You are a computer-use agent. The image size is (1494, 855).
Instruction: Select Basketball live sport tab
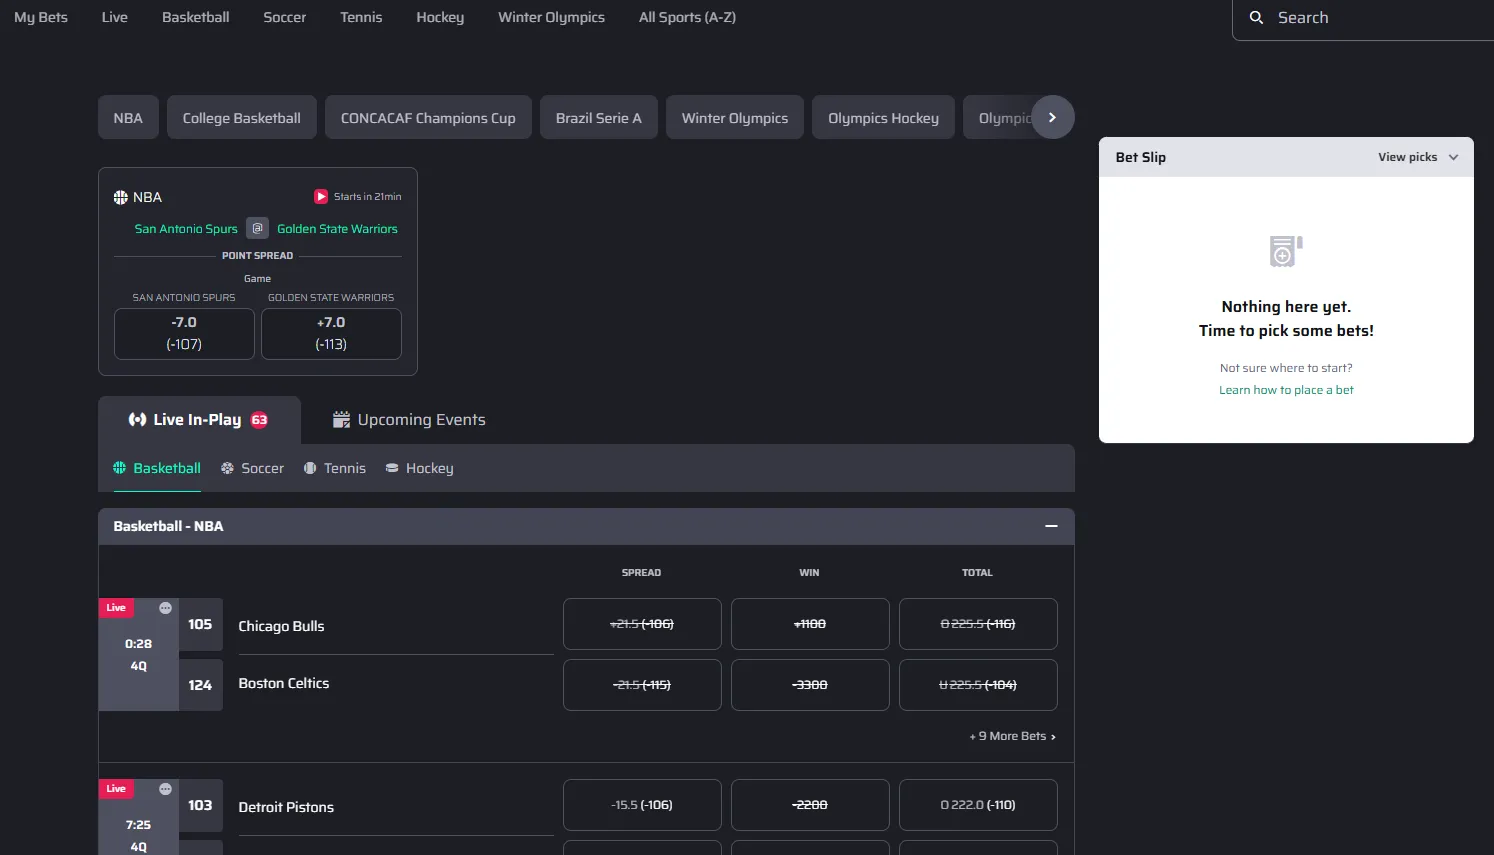(x=157, y=468)
